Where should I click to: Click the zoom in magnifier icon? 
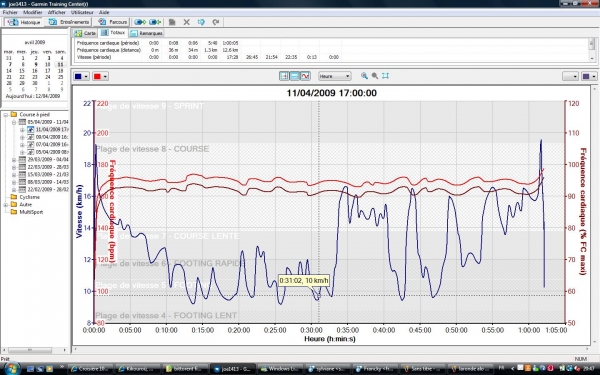(x=364, y=76)
